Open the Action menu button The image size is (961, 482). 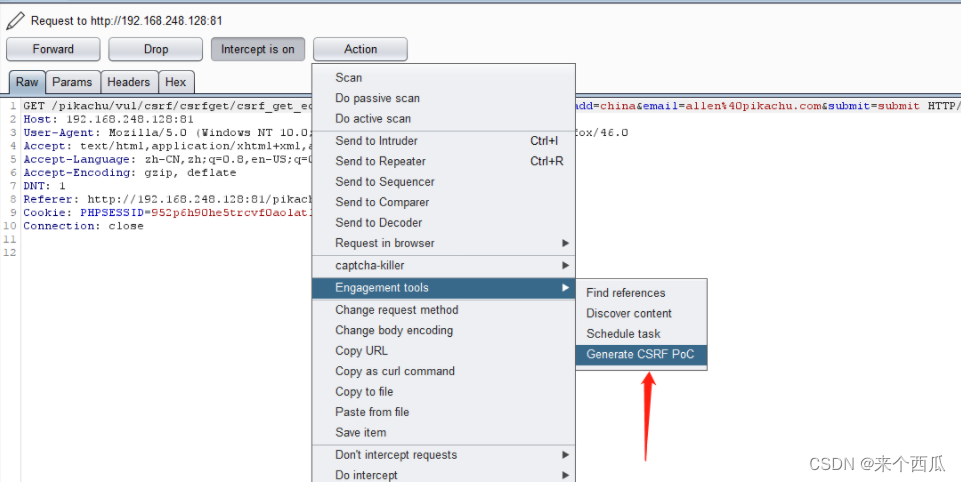point(360,49)
